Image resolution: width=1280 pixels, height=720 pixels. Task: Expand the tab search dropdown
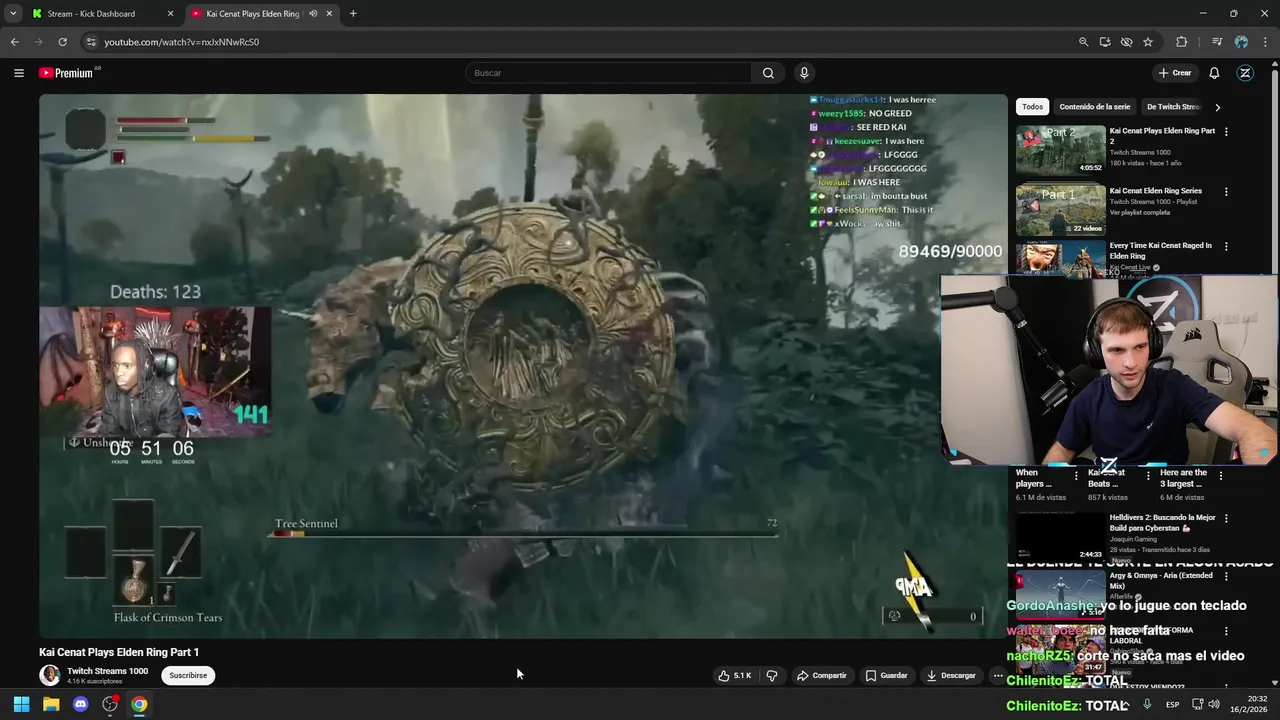click(x=12, y=14)
